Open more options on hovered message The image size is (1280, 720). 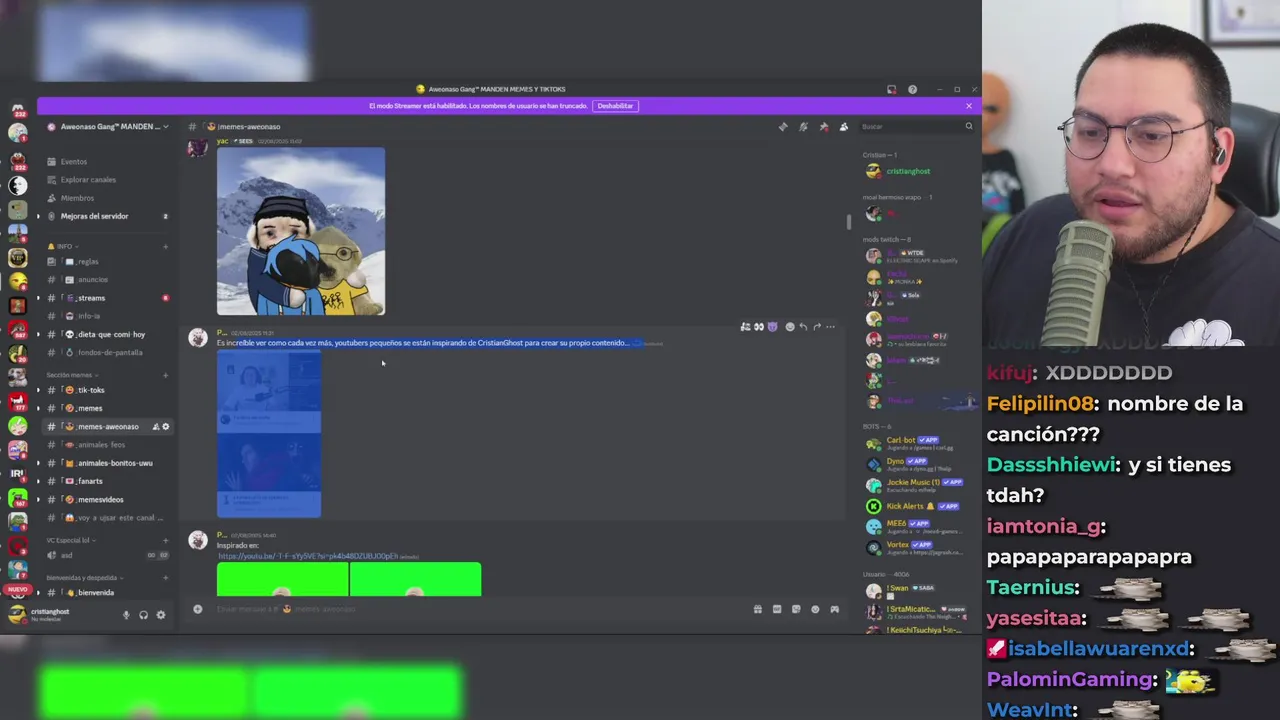(830, 327)
